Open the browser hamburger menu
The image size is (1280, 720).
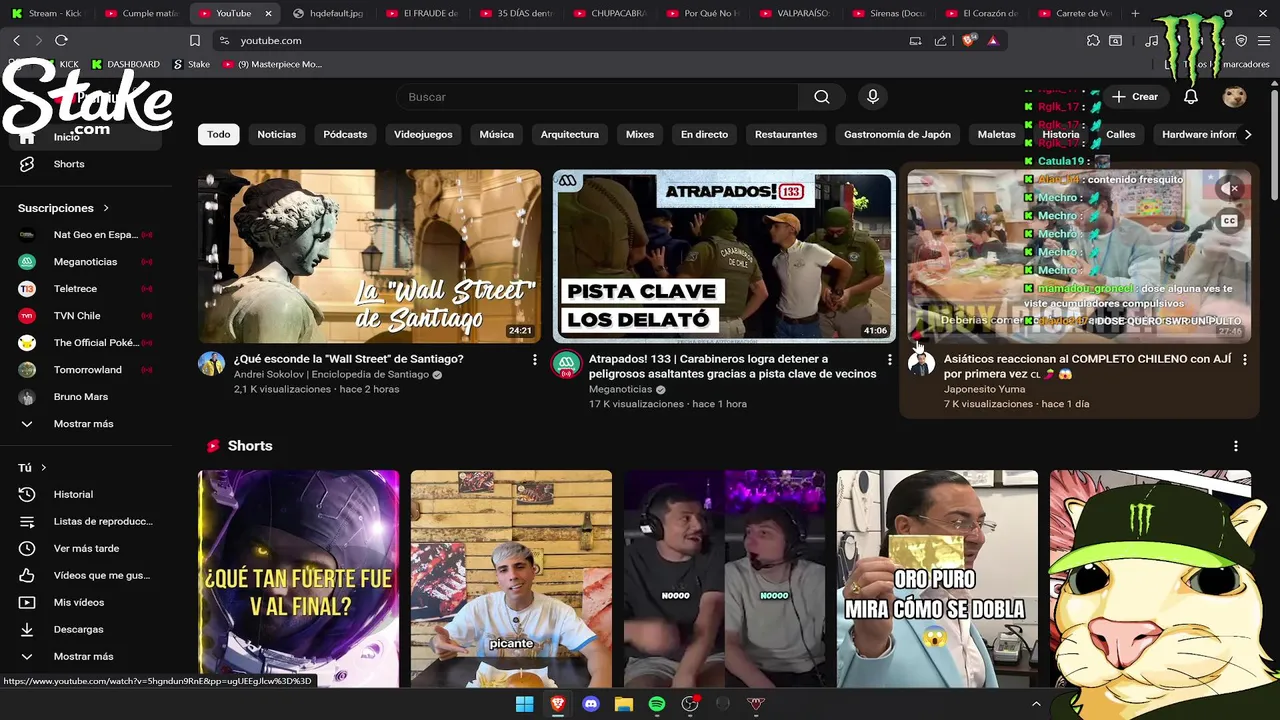[x=1264, y=41]
